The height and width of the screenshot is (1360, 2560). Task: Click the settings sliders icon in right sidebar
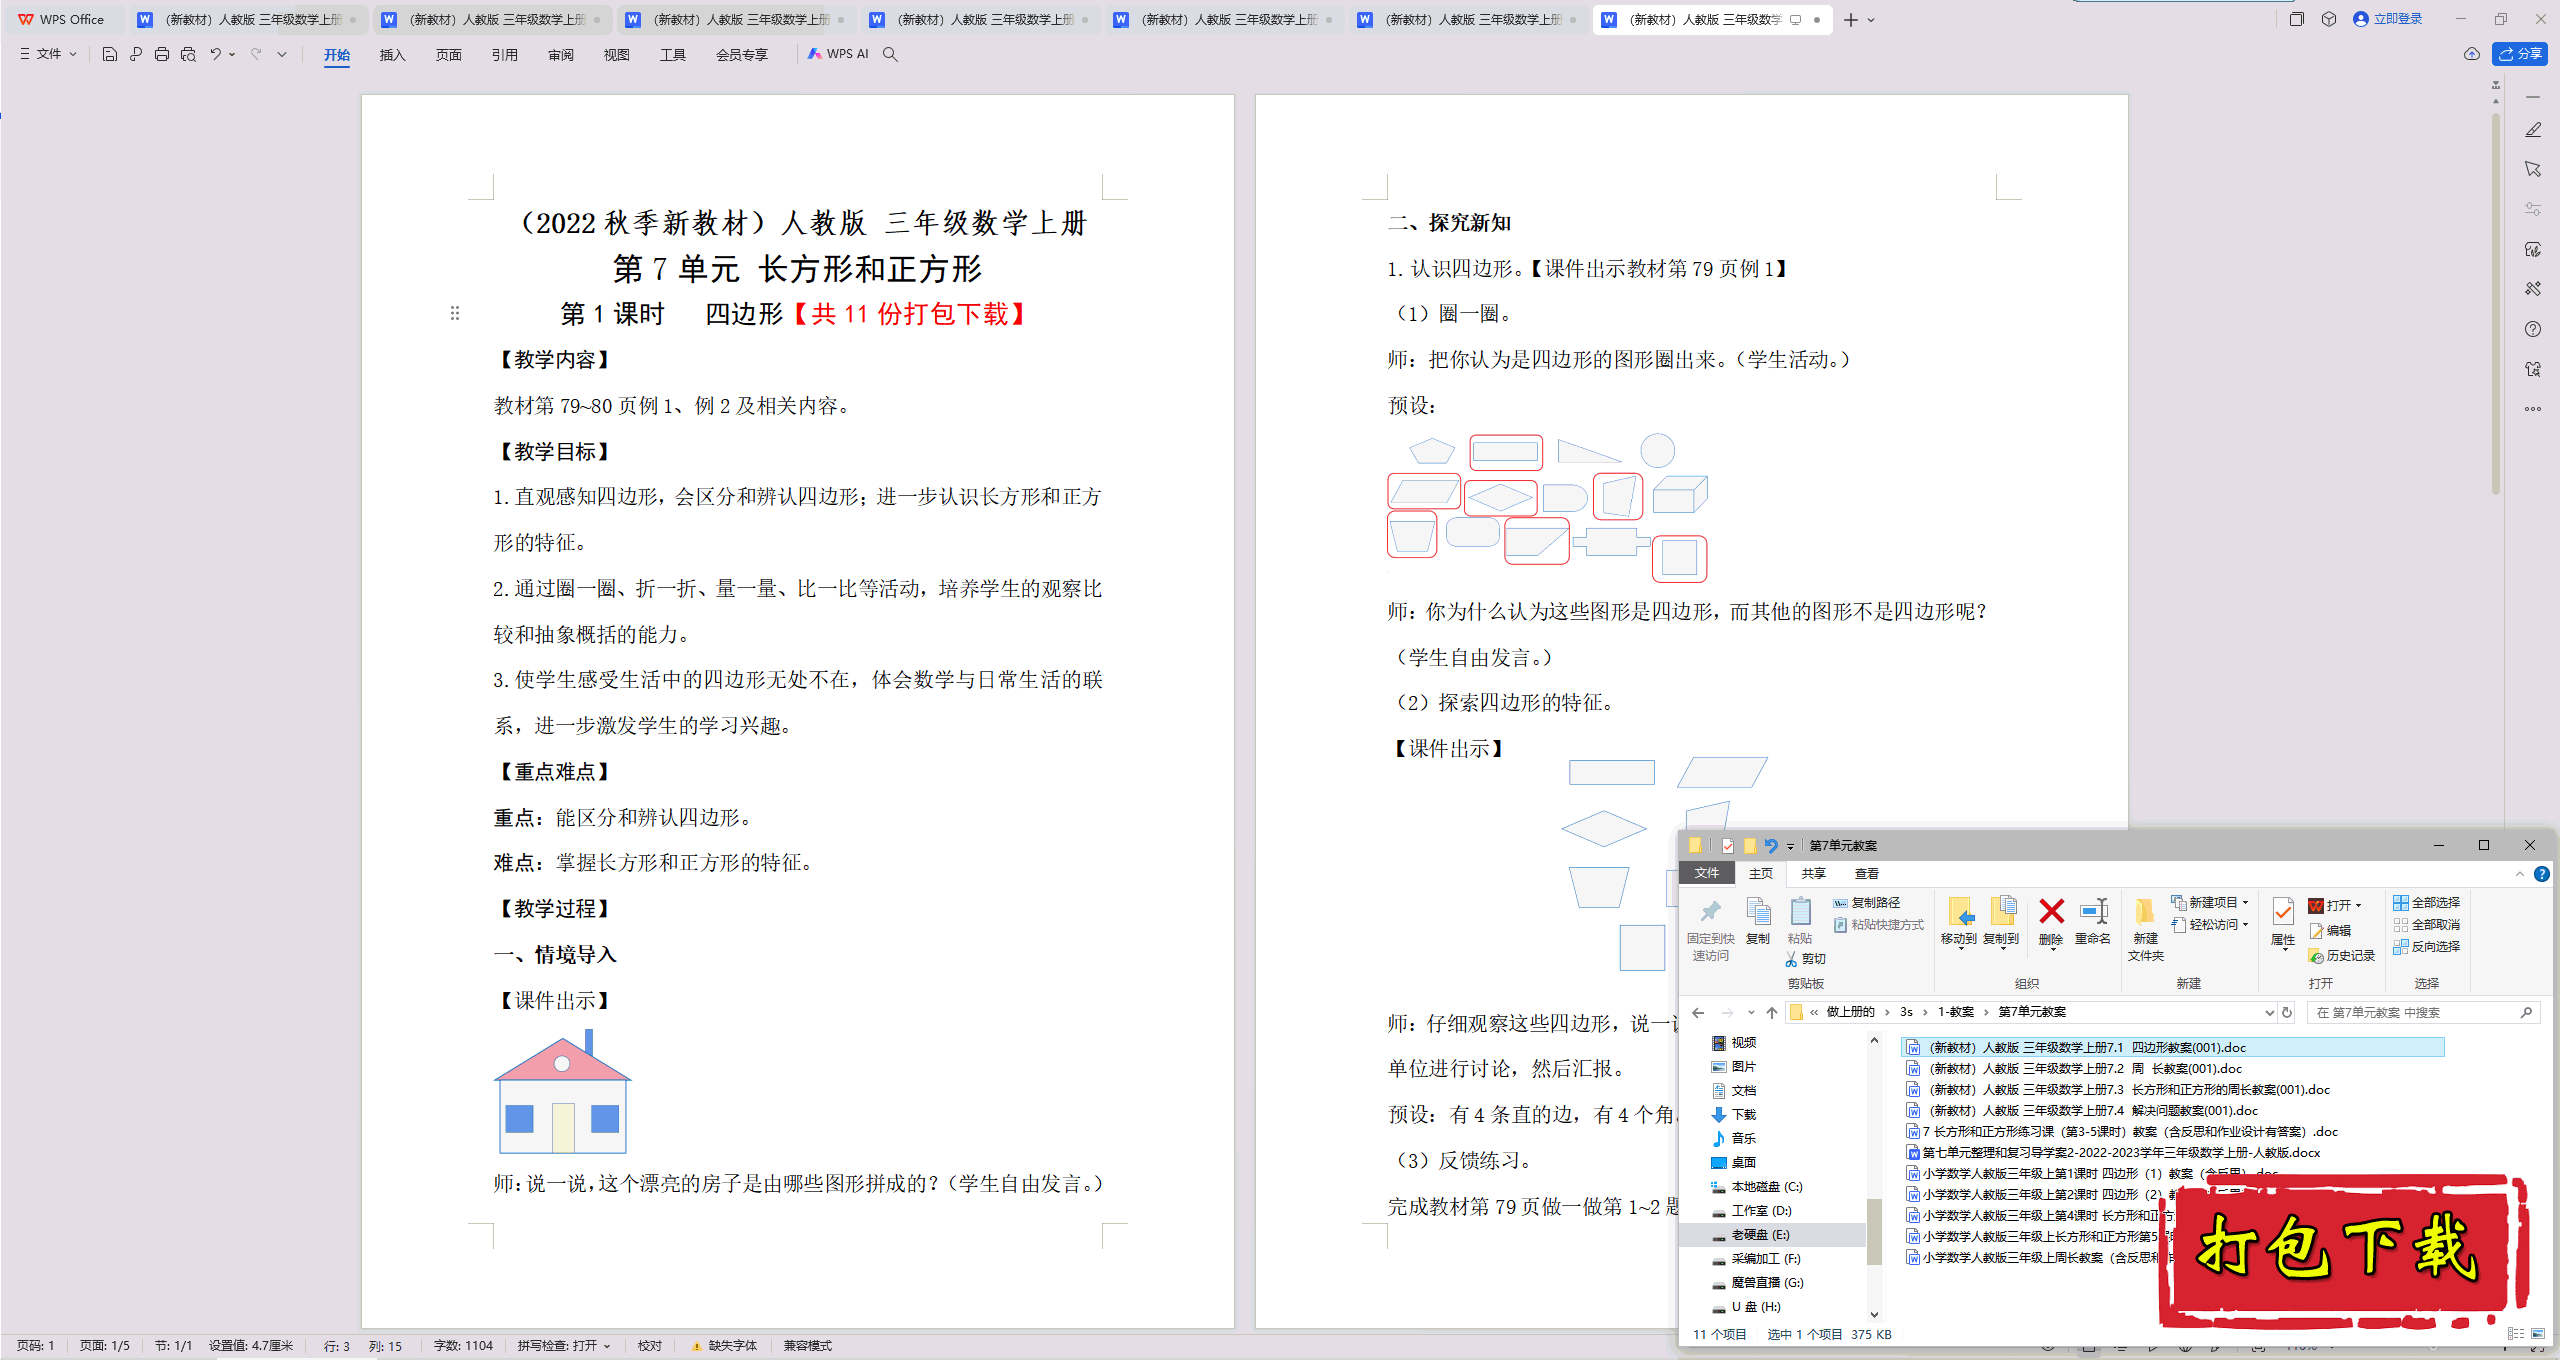[2533, 209]
